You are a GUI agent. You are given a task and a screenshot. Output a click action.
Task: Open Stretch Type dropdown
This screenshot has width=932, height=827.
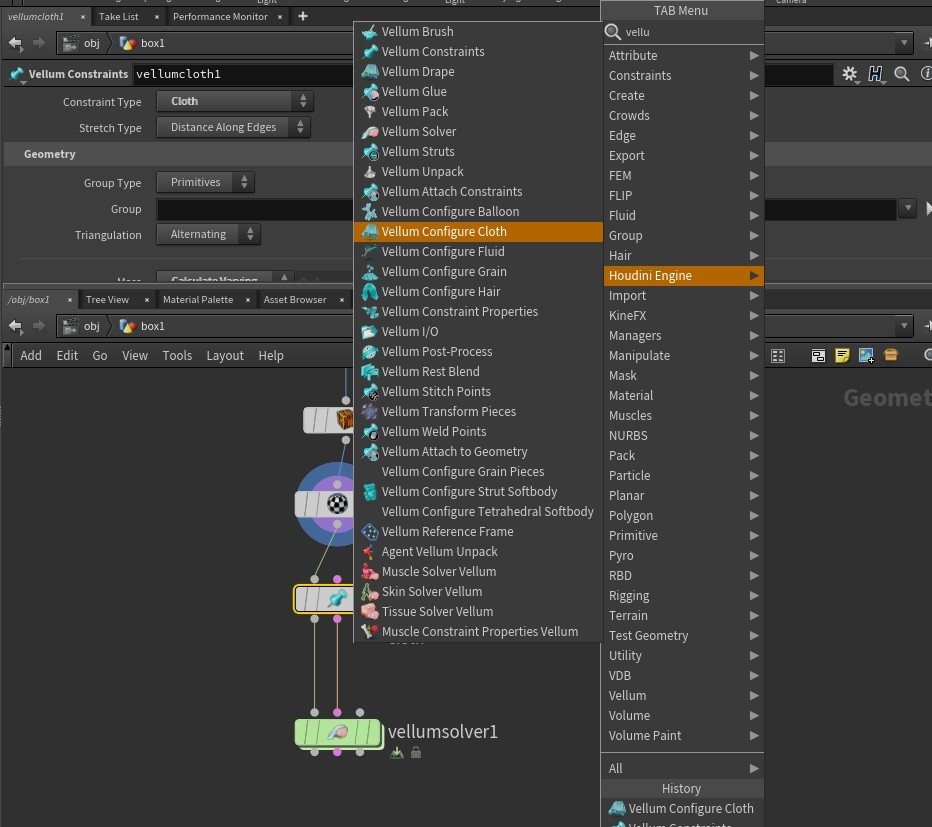point(234,127)
